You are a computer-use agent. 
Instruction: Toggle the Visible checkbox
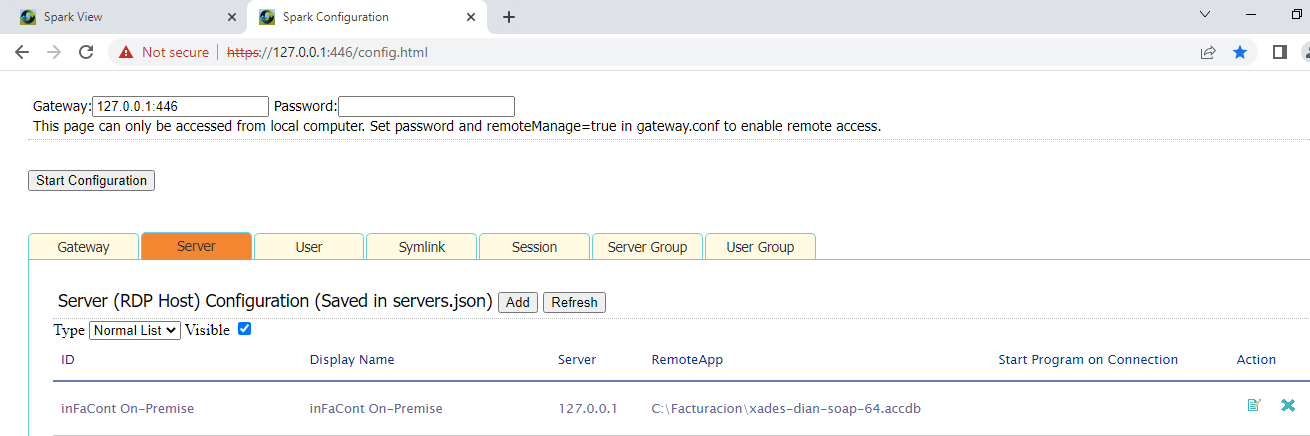(x=244, y=328)
